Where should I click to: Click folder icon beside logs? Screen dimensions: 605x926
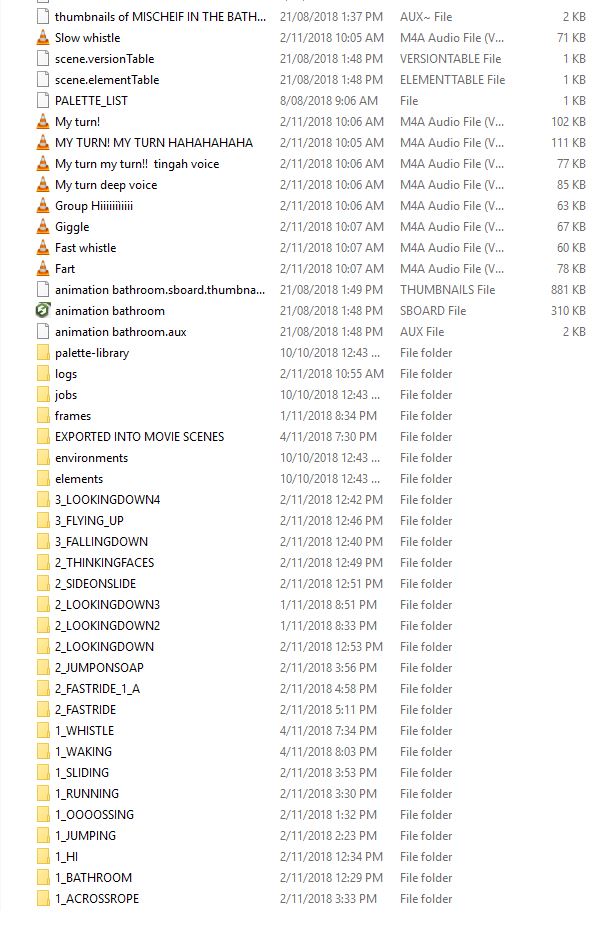43,374
